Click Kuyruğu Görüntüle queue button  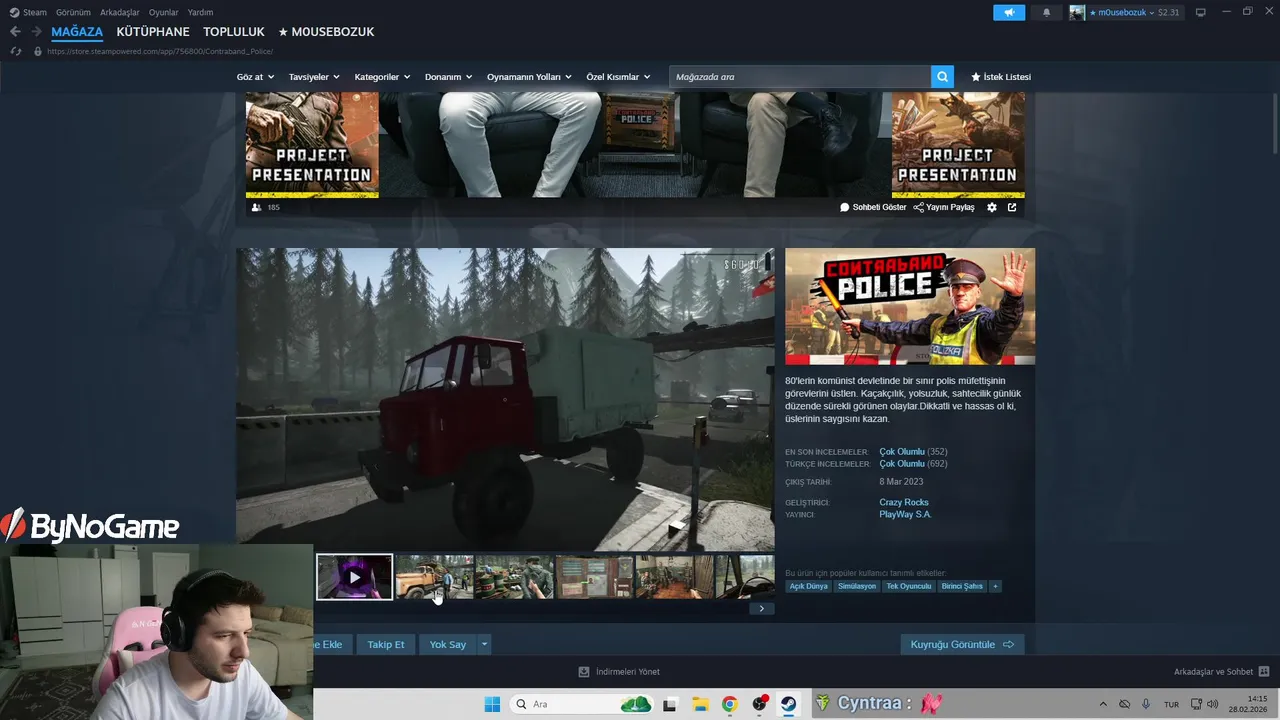(962, 644)
